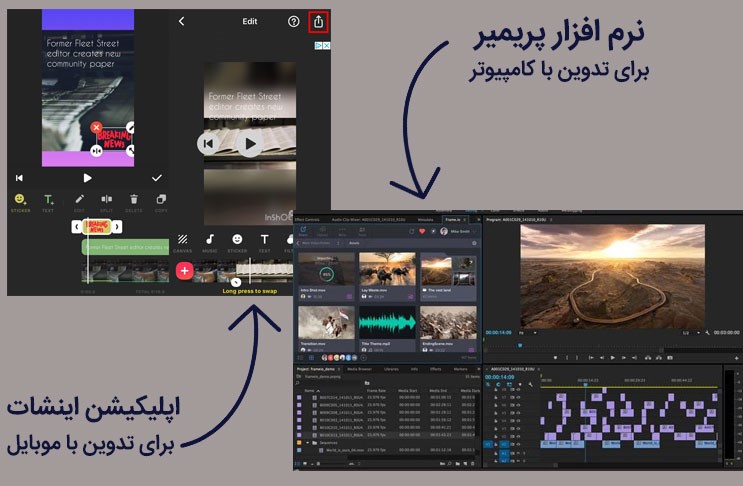Image resolution: width=743 pixels, height=486 pixels.
Task: Switch to the Frame.io tab in Premiere
Action: click(455, 220)
